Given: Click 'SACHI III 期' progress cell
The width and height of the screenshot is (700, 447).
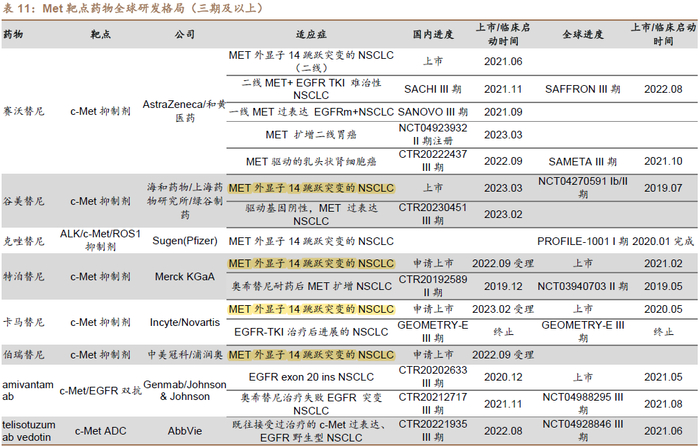Looking at the screenshot, I should (433, 89).
